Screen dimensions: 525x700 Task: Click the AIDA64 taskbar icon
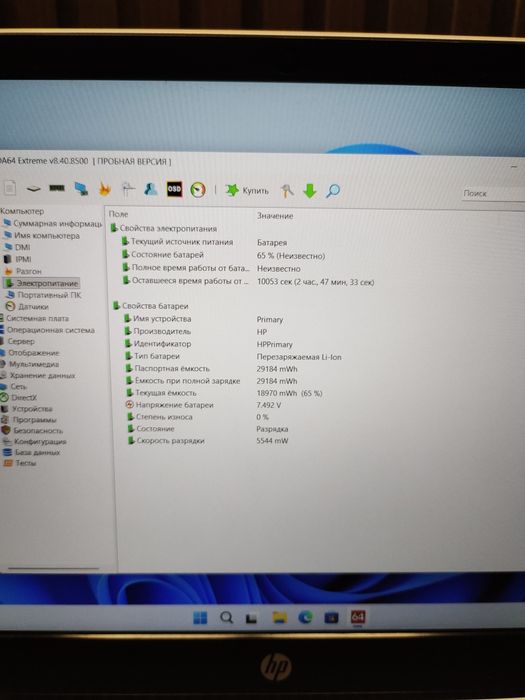pyautogui.click(x=358, y=617)
